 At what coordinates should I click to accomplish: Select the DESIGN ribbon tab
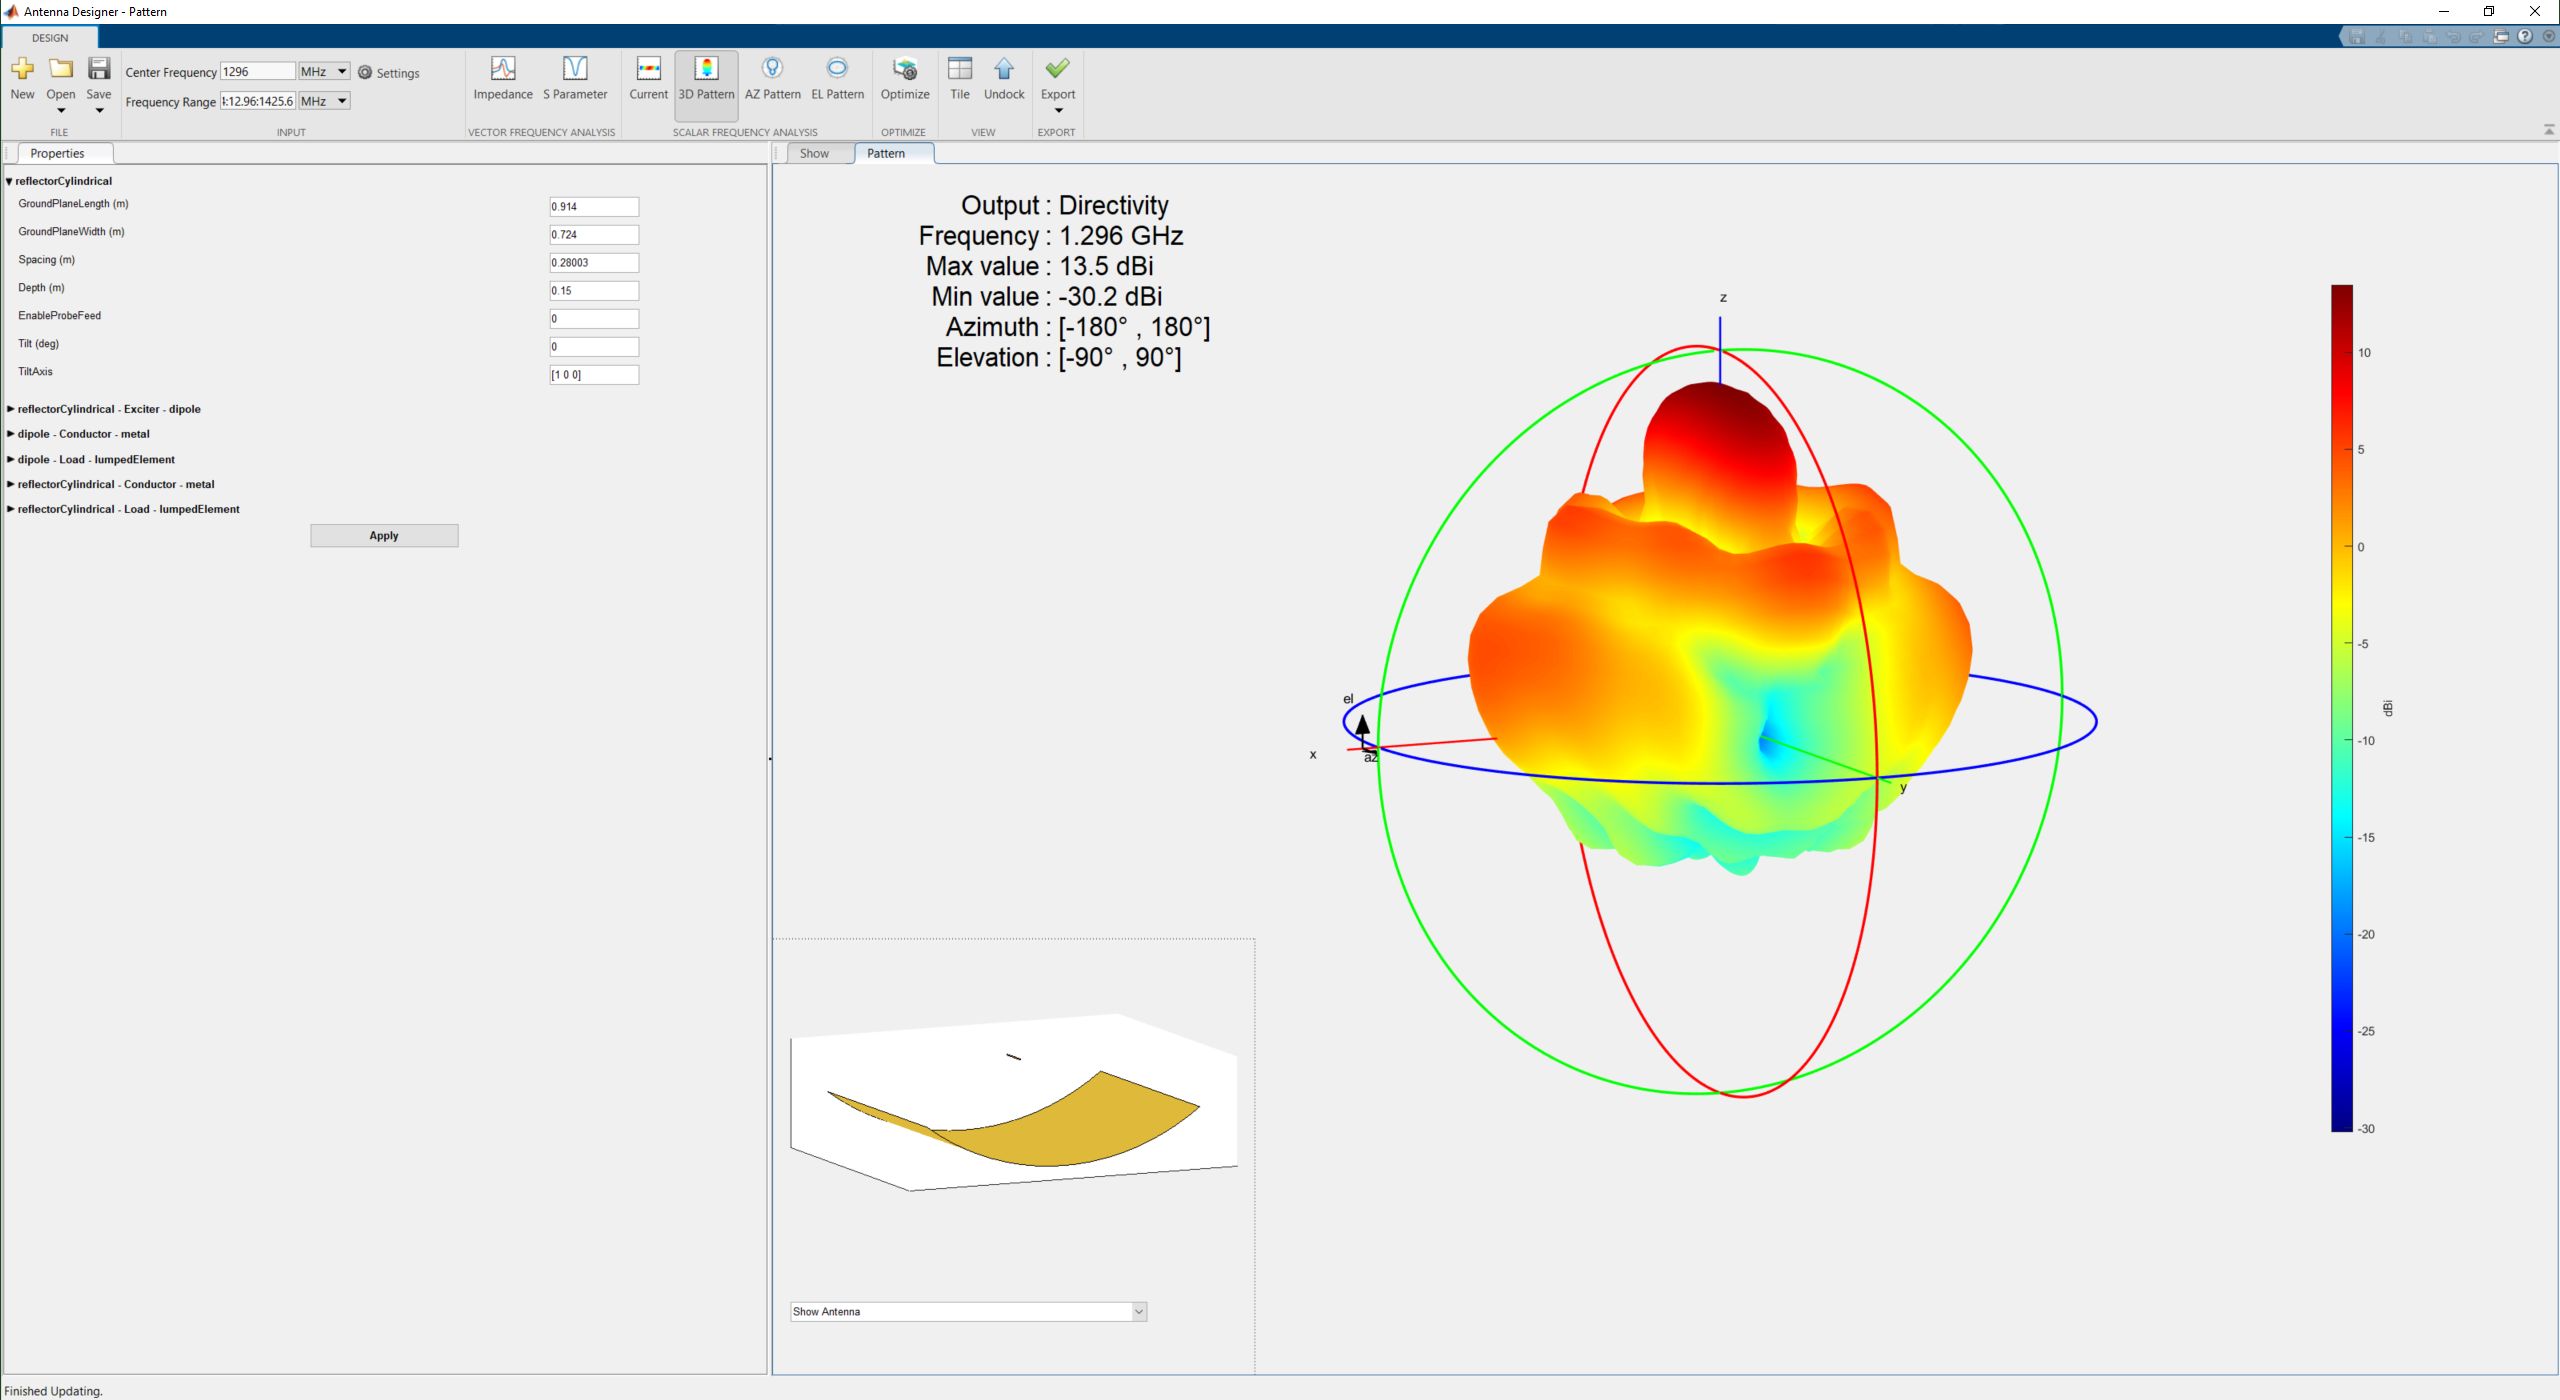[50, 38]
